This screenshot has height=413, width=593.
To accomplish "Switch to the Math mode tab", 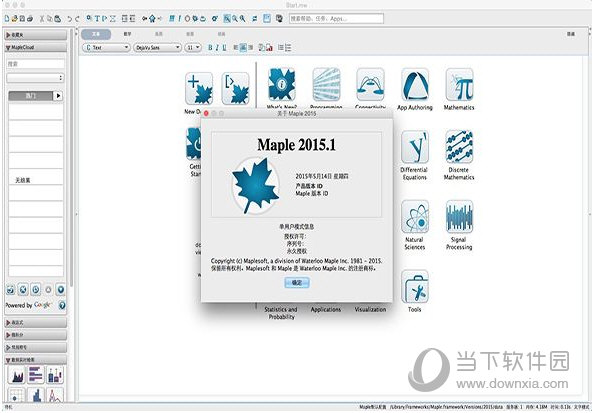I will 127,34.
